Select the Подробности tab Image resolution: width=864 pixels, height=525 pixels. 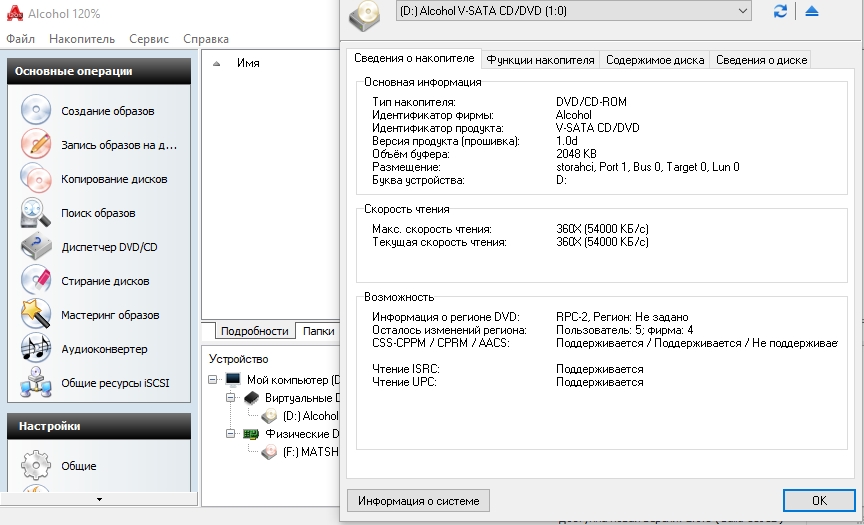pos(255,331)
